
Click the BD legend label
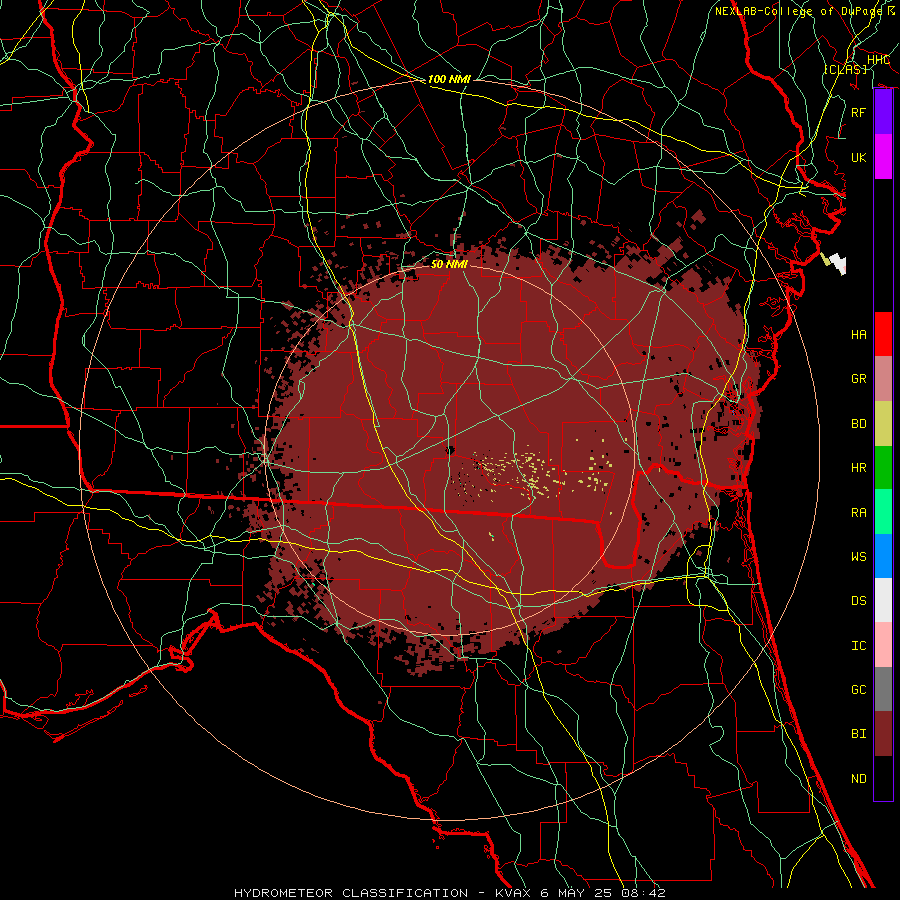click(859, 424)
